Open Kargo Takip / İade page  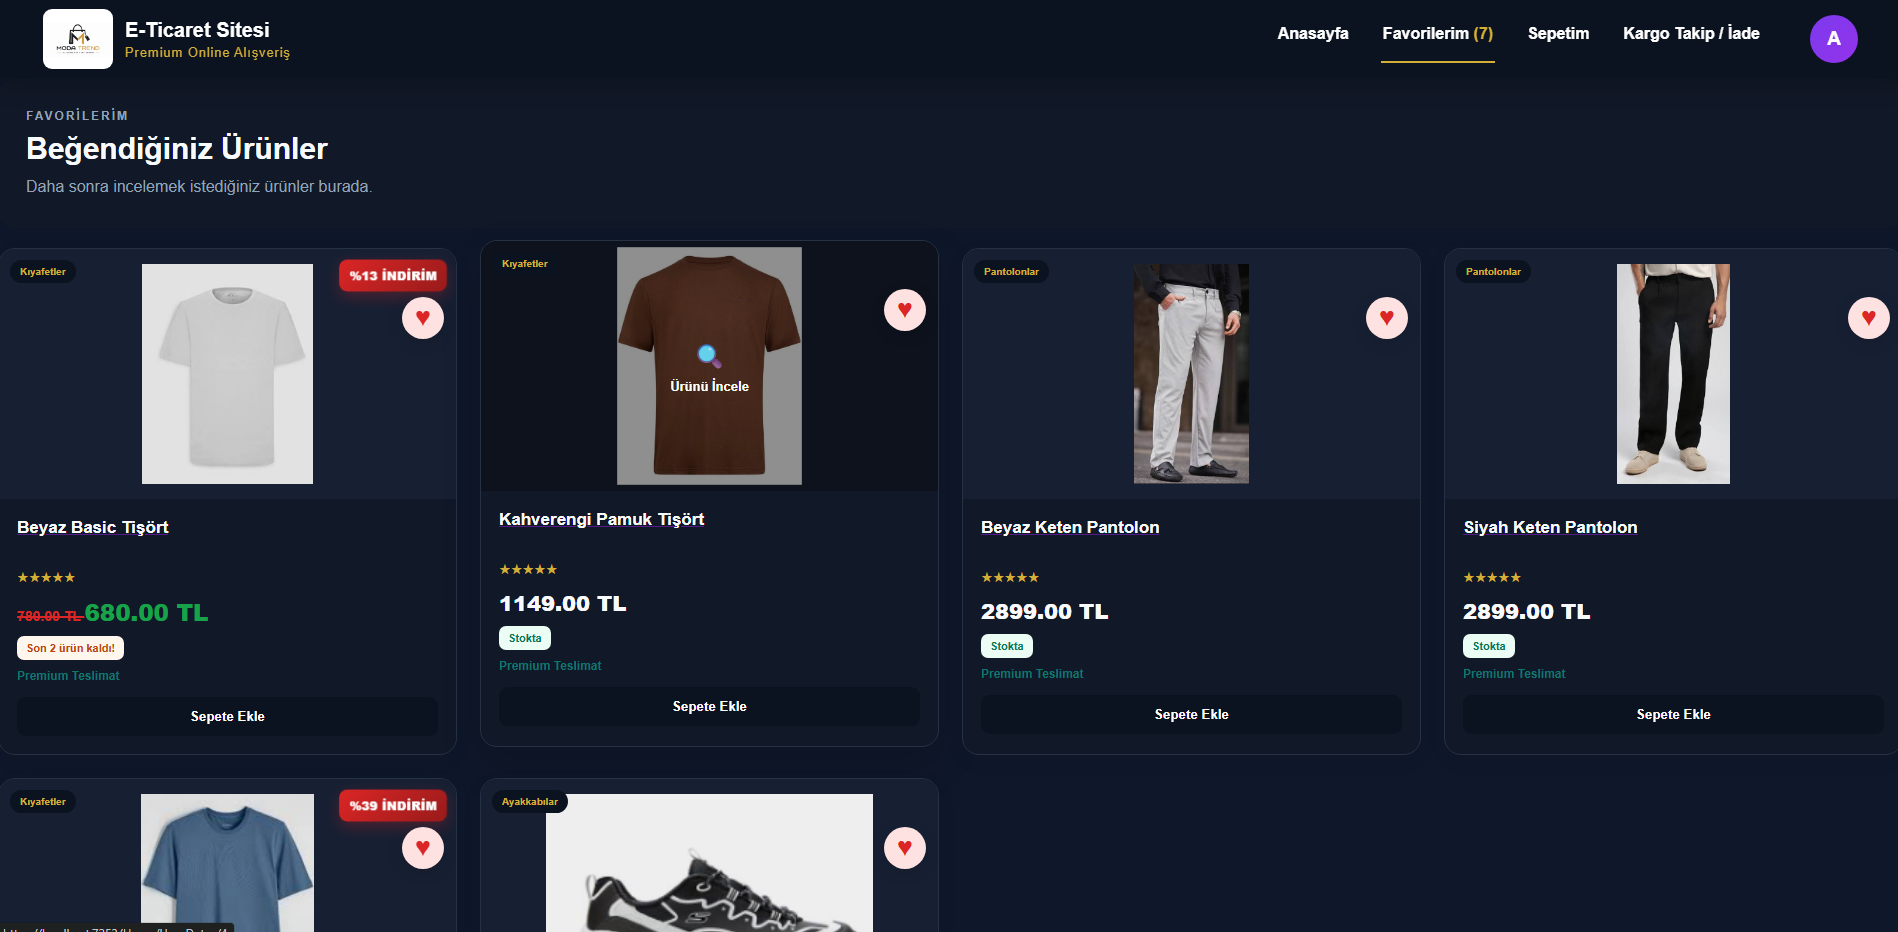click(x=1691, y=34)
